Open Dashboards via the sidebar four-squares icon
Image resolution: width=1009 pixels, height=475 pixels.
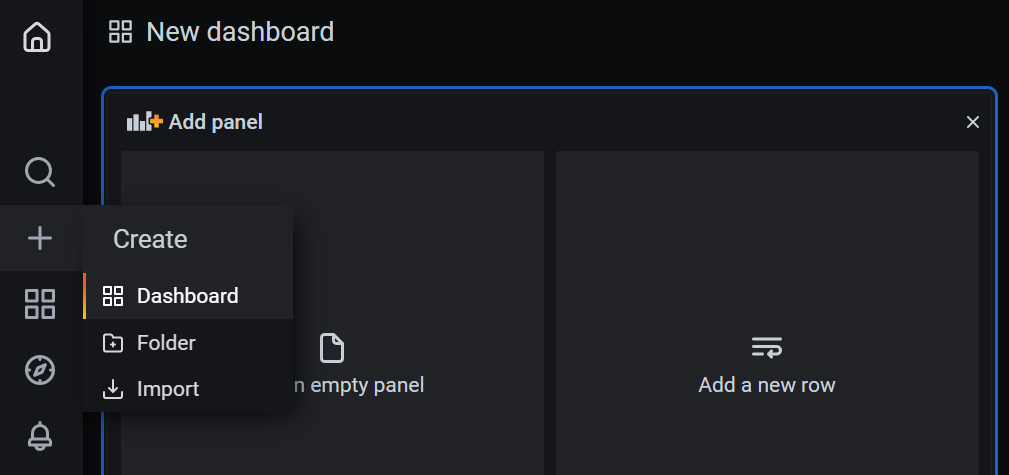(39, 304)
